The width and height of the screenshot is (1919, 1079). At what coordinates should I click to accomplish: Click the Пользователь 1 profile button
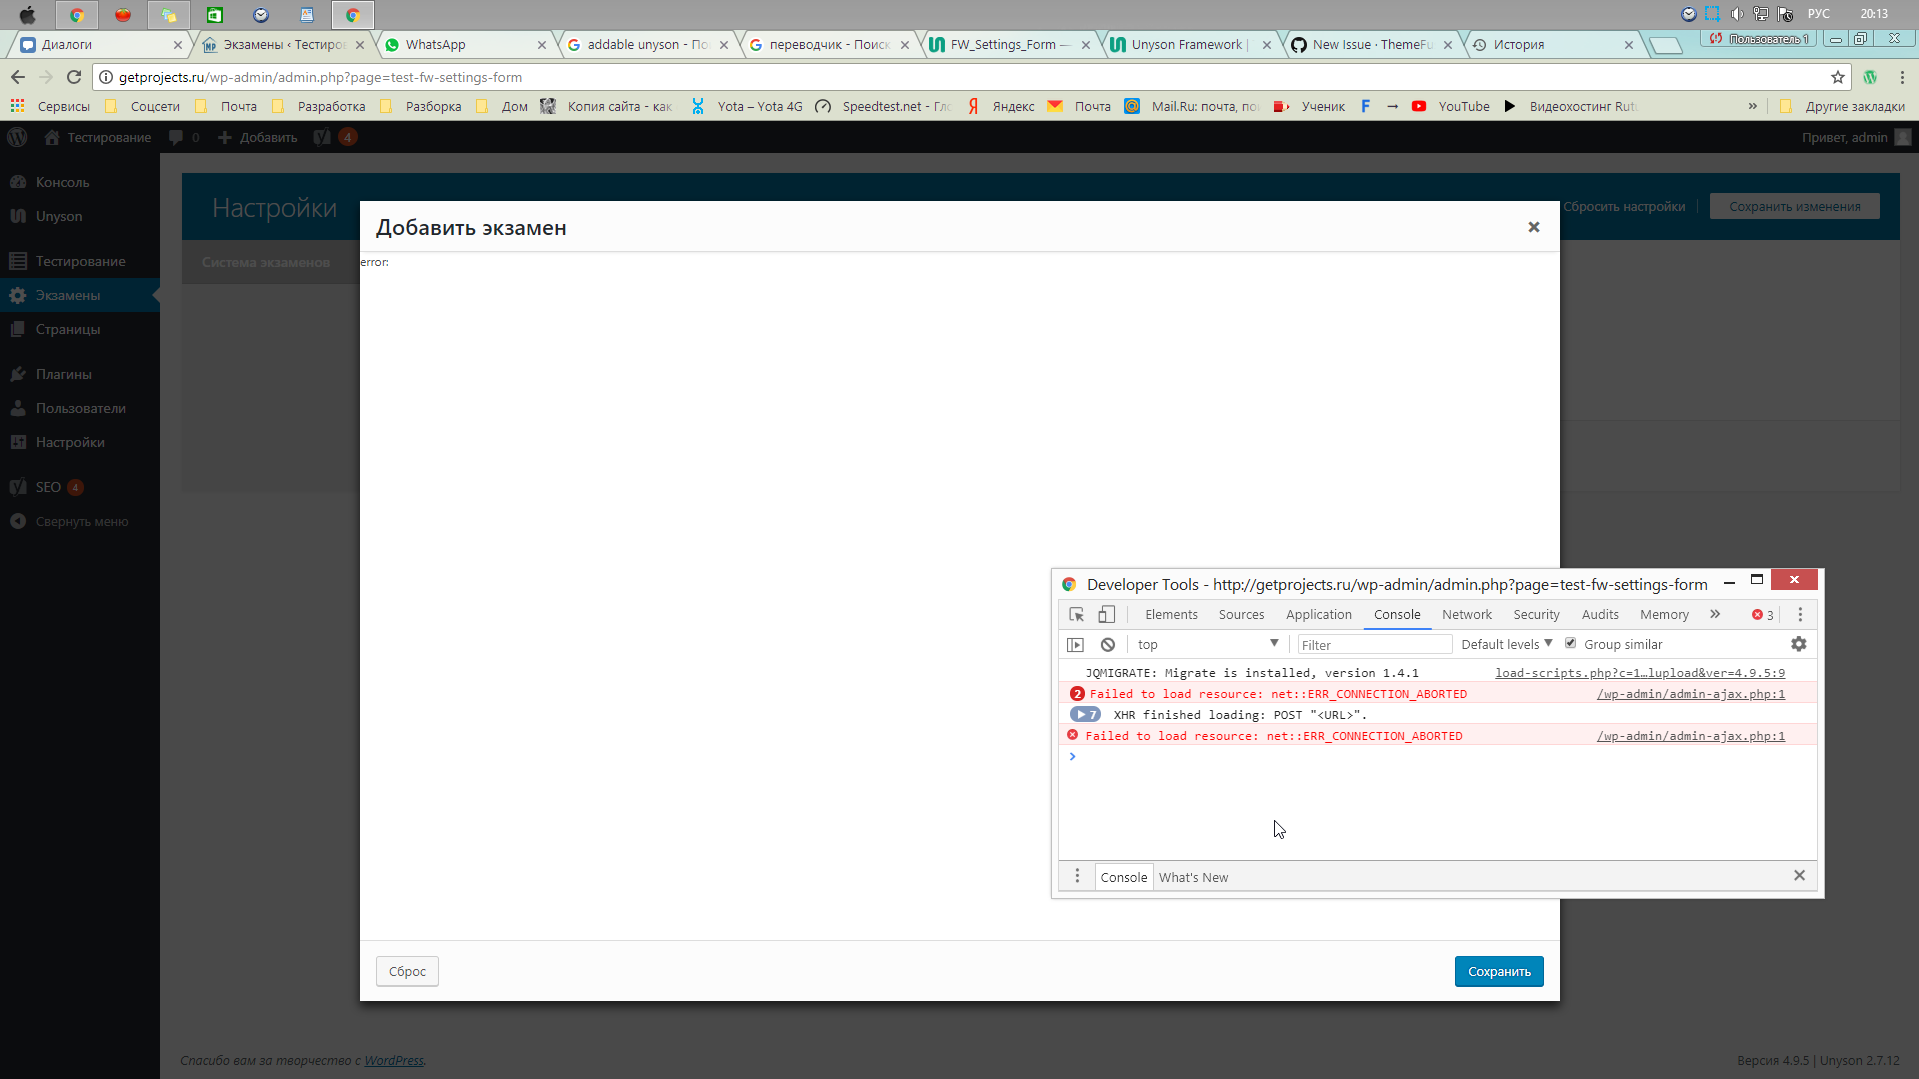(x=1760, y=39)
